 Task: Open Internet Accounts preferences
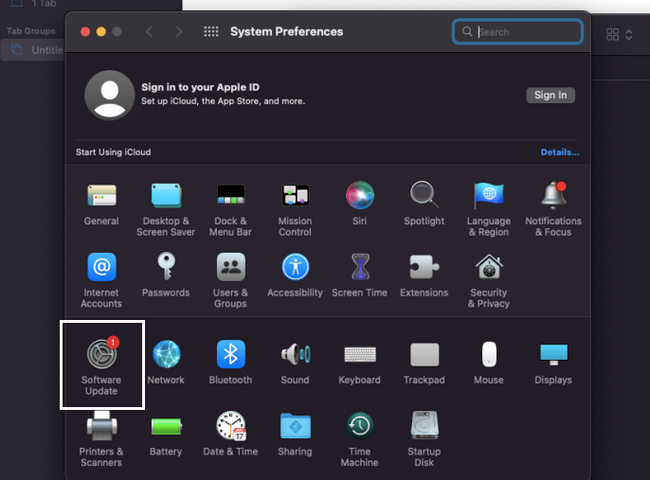102,281
